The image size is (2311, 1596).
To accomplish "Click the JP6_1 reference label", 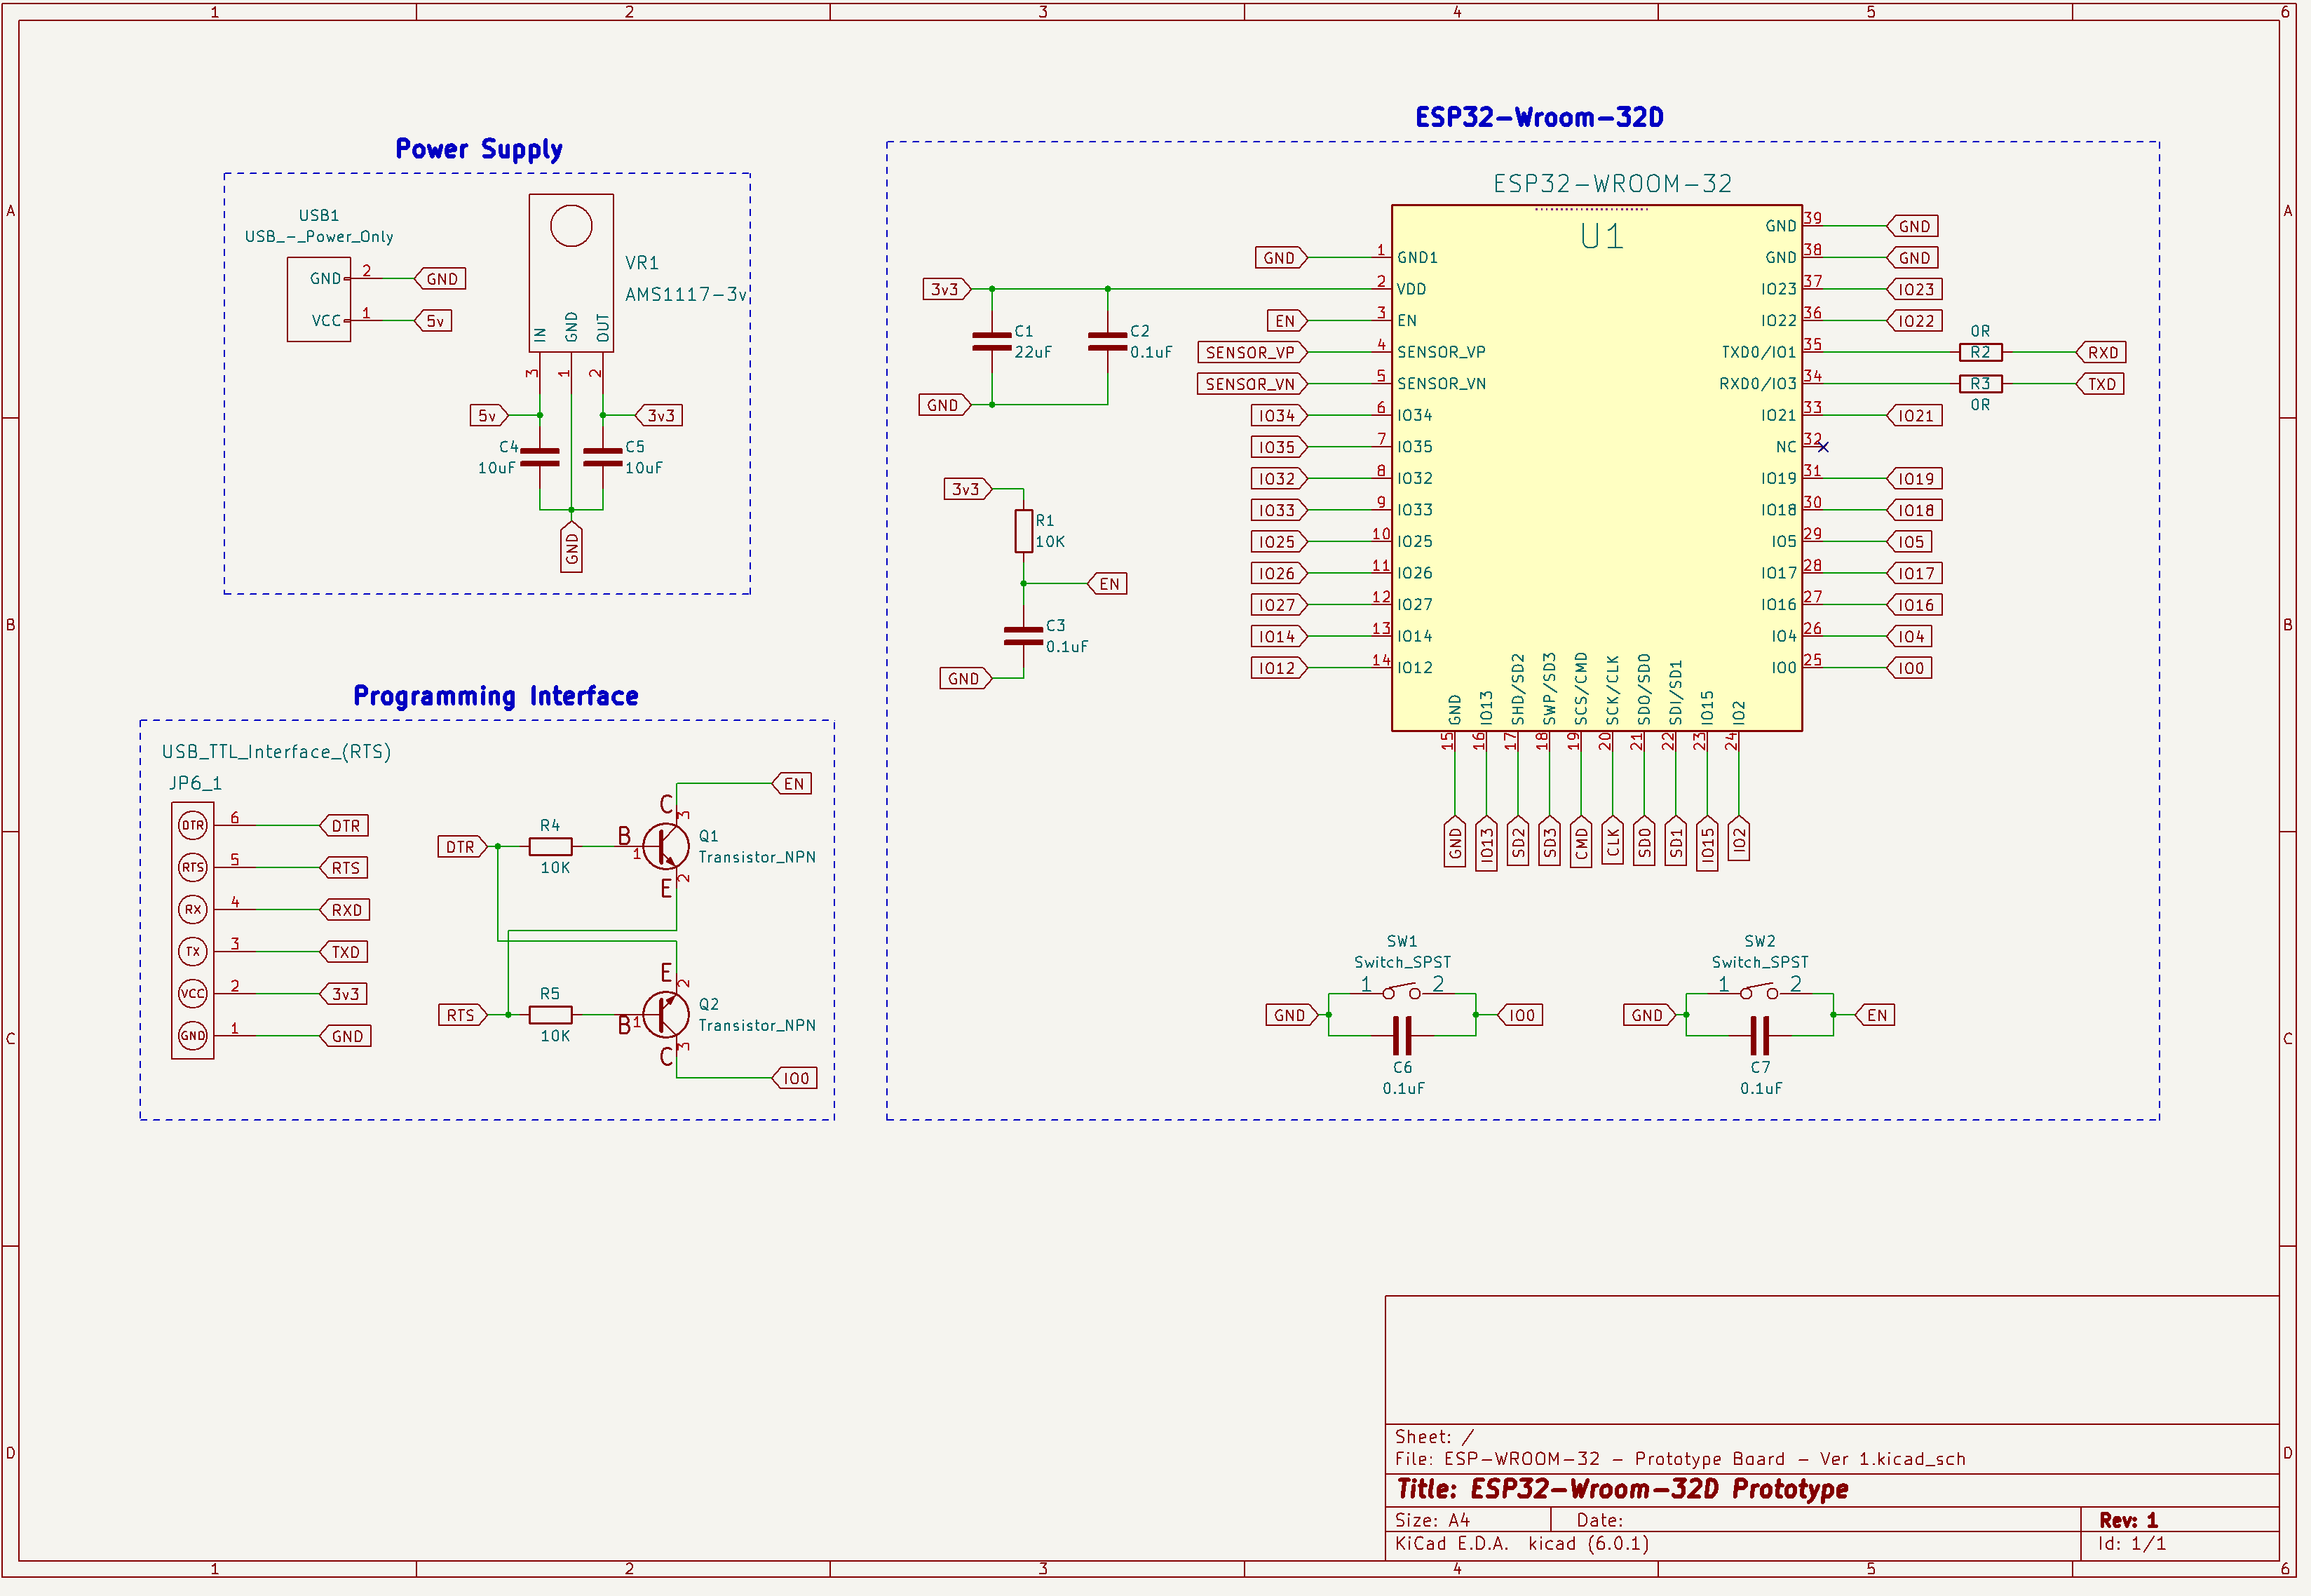I will (x=195, y=783).
